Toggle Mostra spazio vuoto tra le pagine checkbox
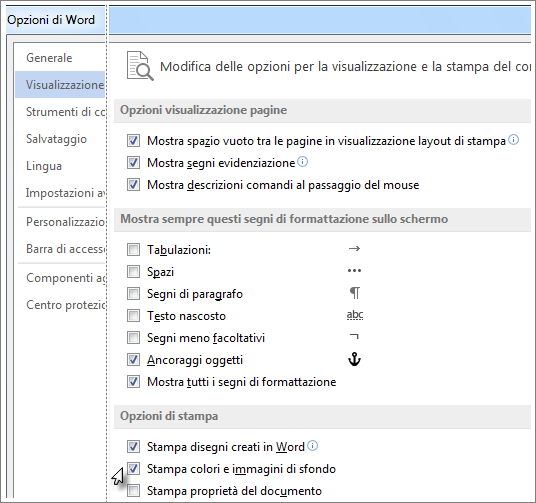 (133, 141)
